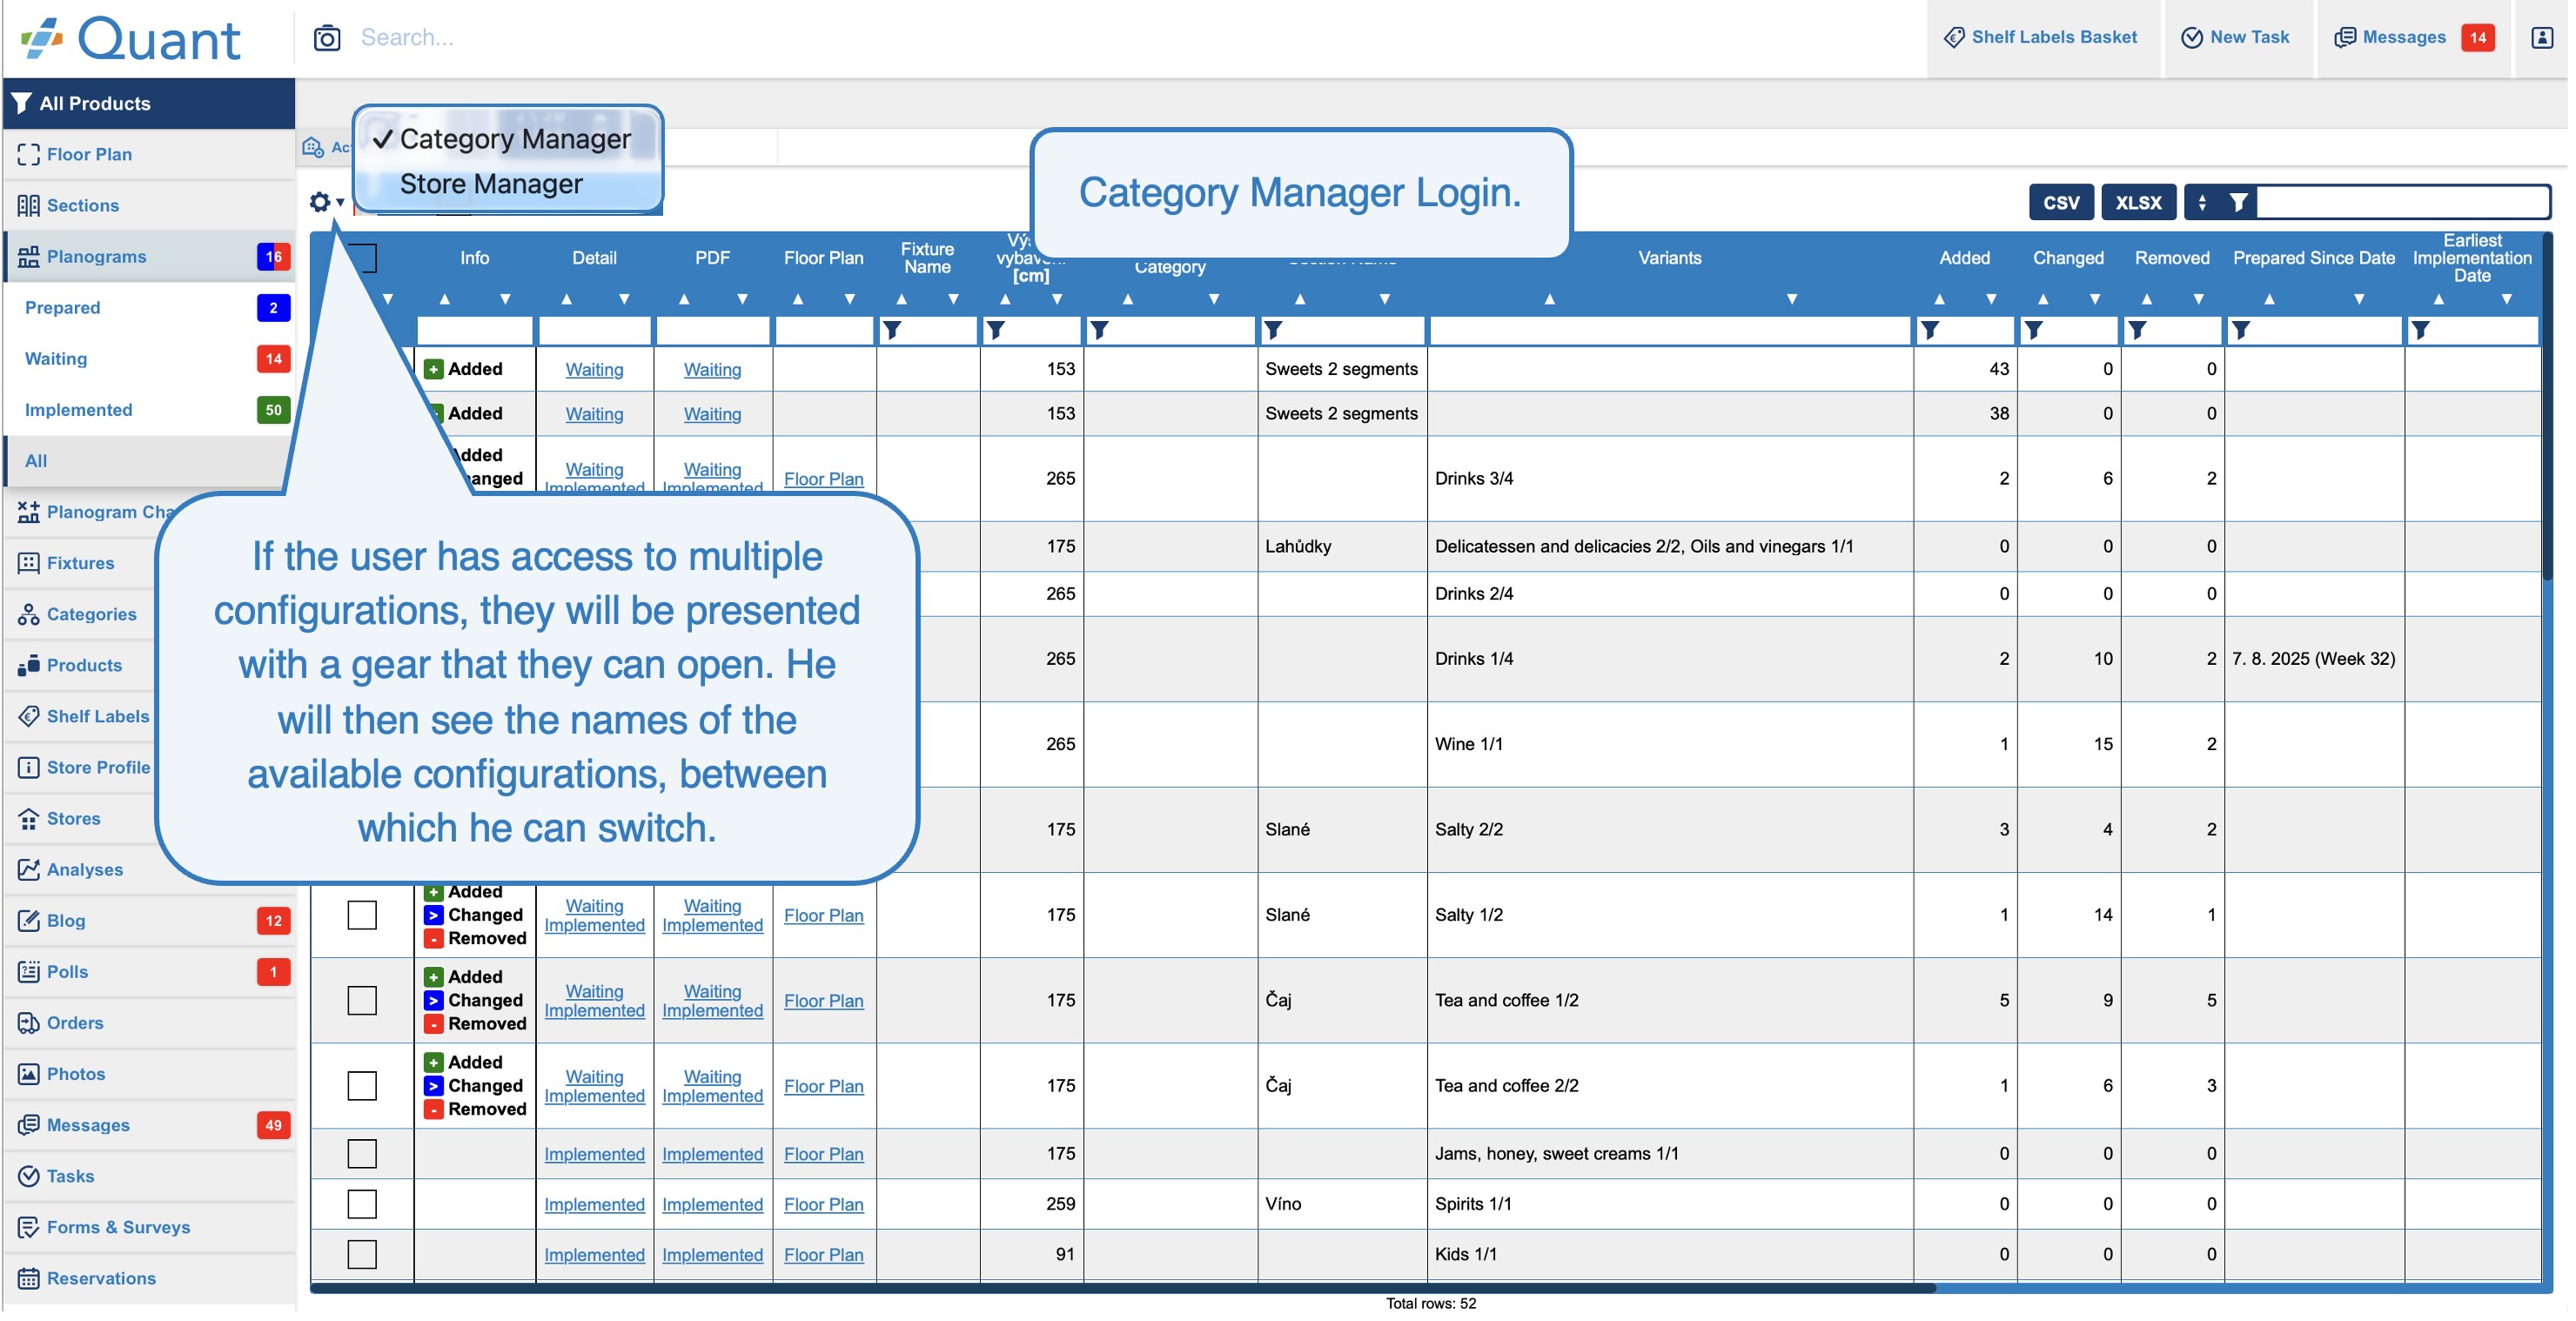Open the user profile icon
Viewport: 2576px width, 1321px height.
[2542, 38]
